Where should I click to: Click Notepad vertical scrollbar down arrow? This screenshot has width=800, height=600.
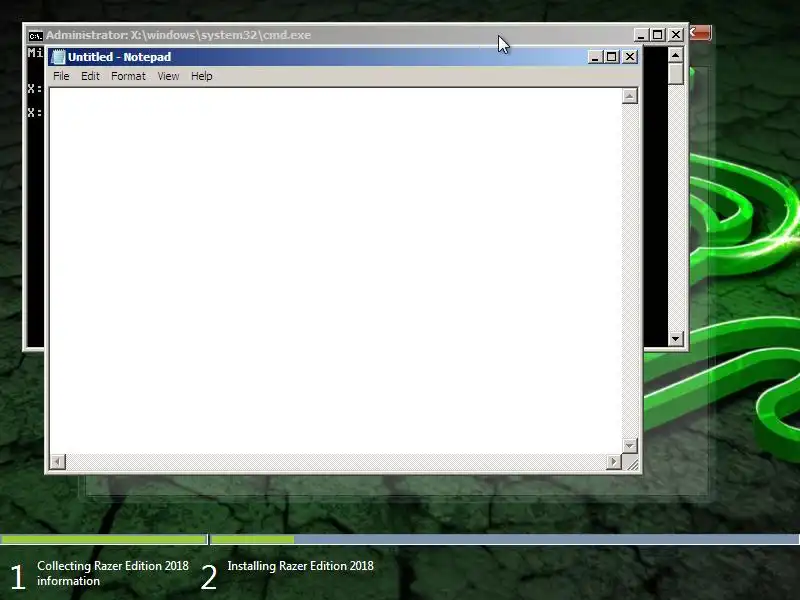click(630, 445)
